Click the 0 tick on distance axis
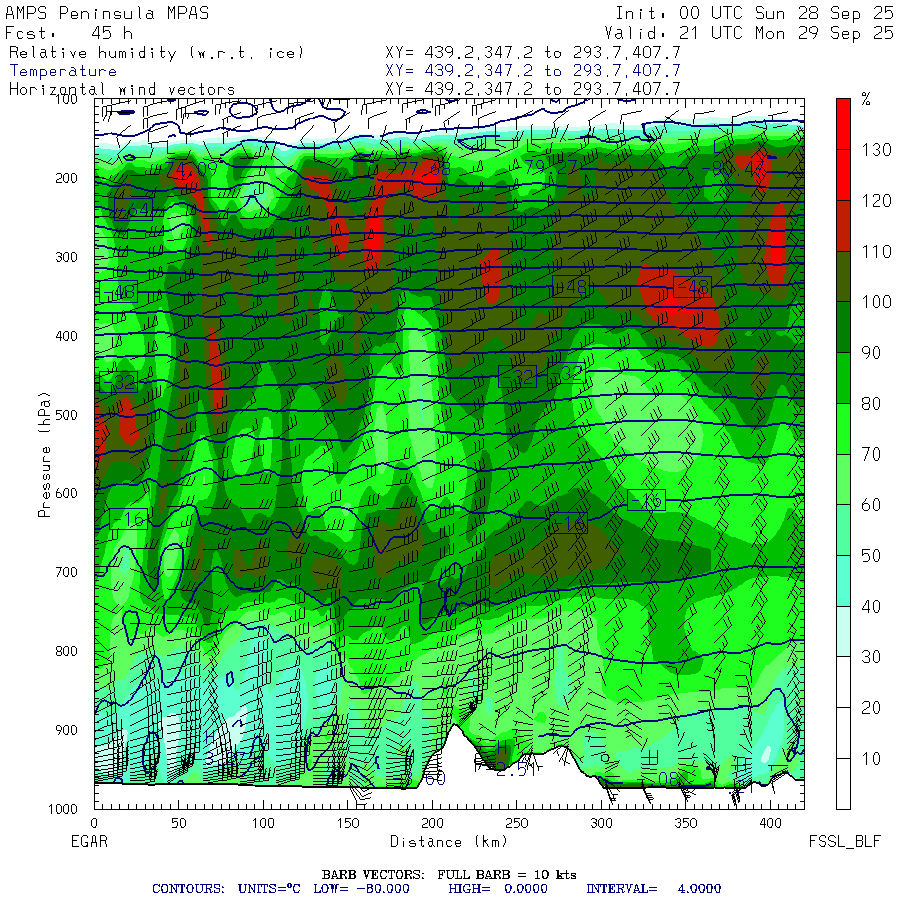 (x=94, y=823)
